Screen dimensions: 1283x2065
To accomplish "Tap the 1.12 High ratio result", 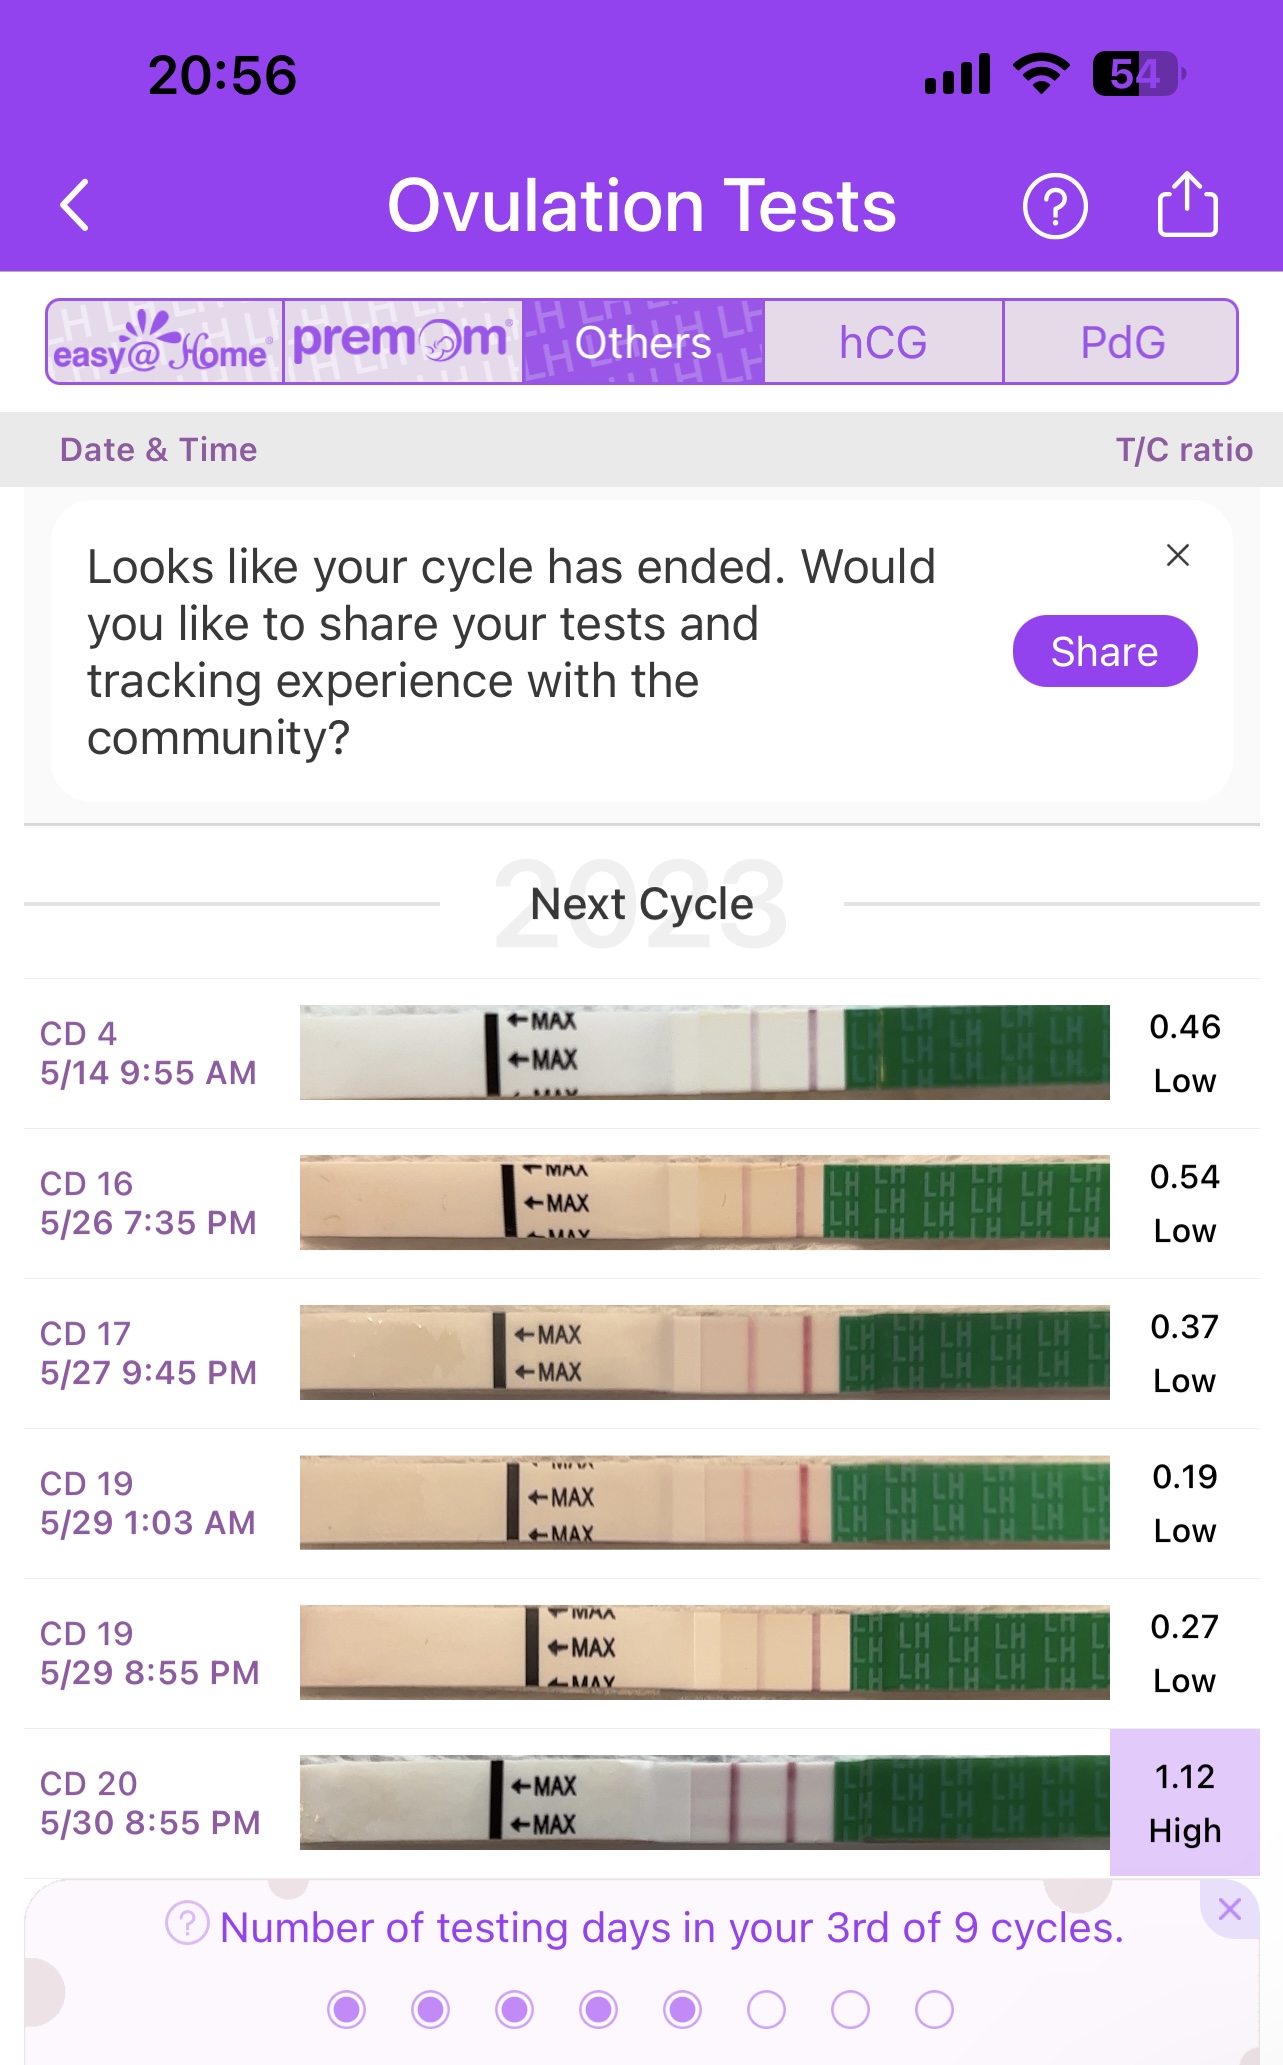I will tap(1185, 1802).
